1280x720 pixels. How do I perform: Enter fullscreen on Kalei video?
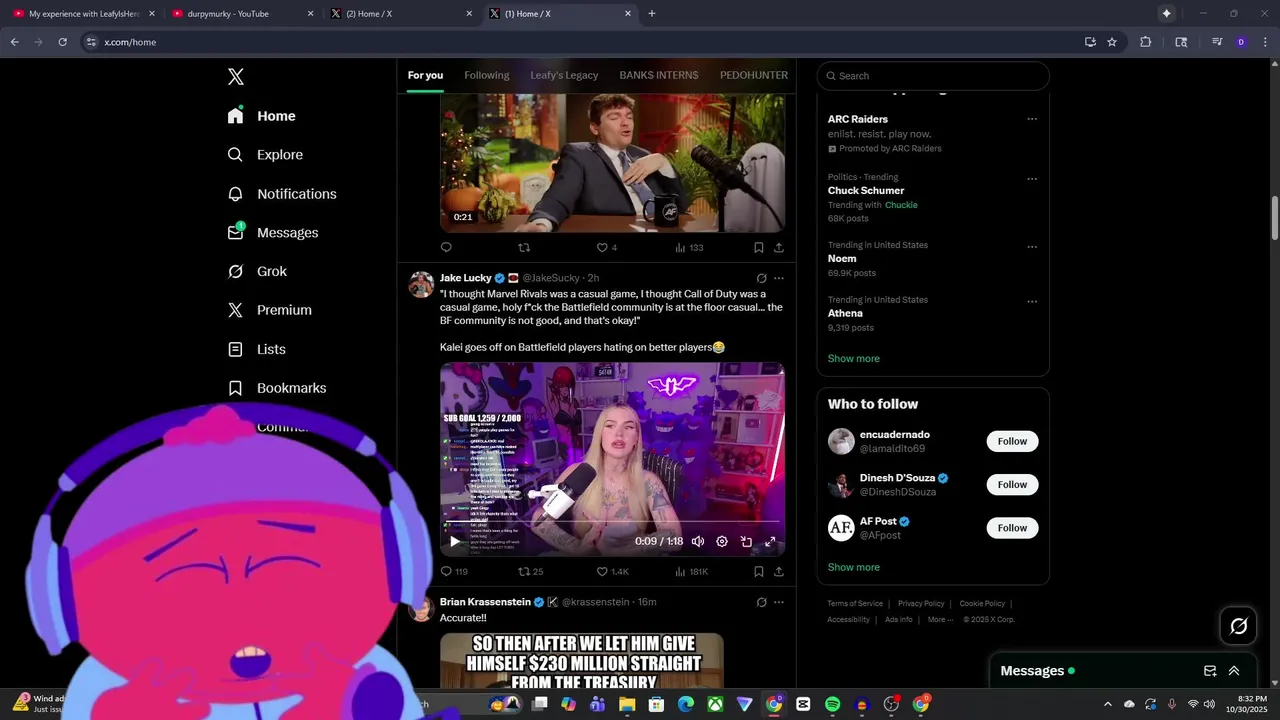770,542
